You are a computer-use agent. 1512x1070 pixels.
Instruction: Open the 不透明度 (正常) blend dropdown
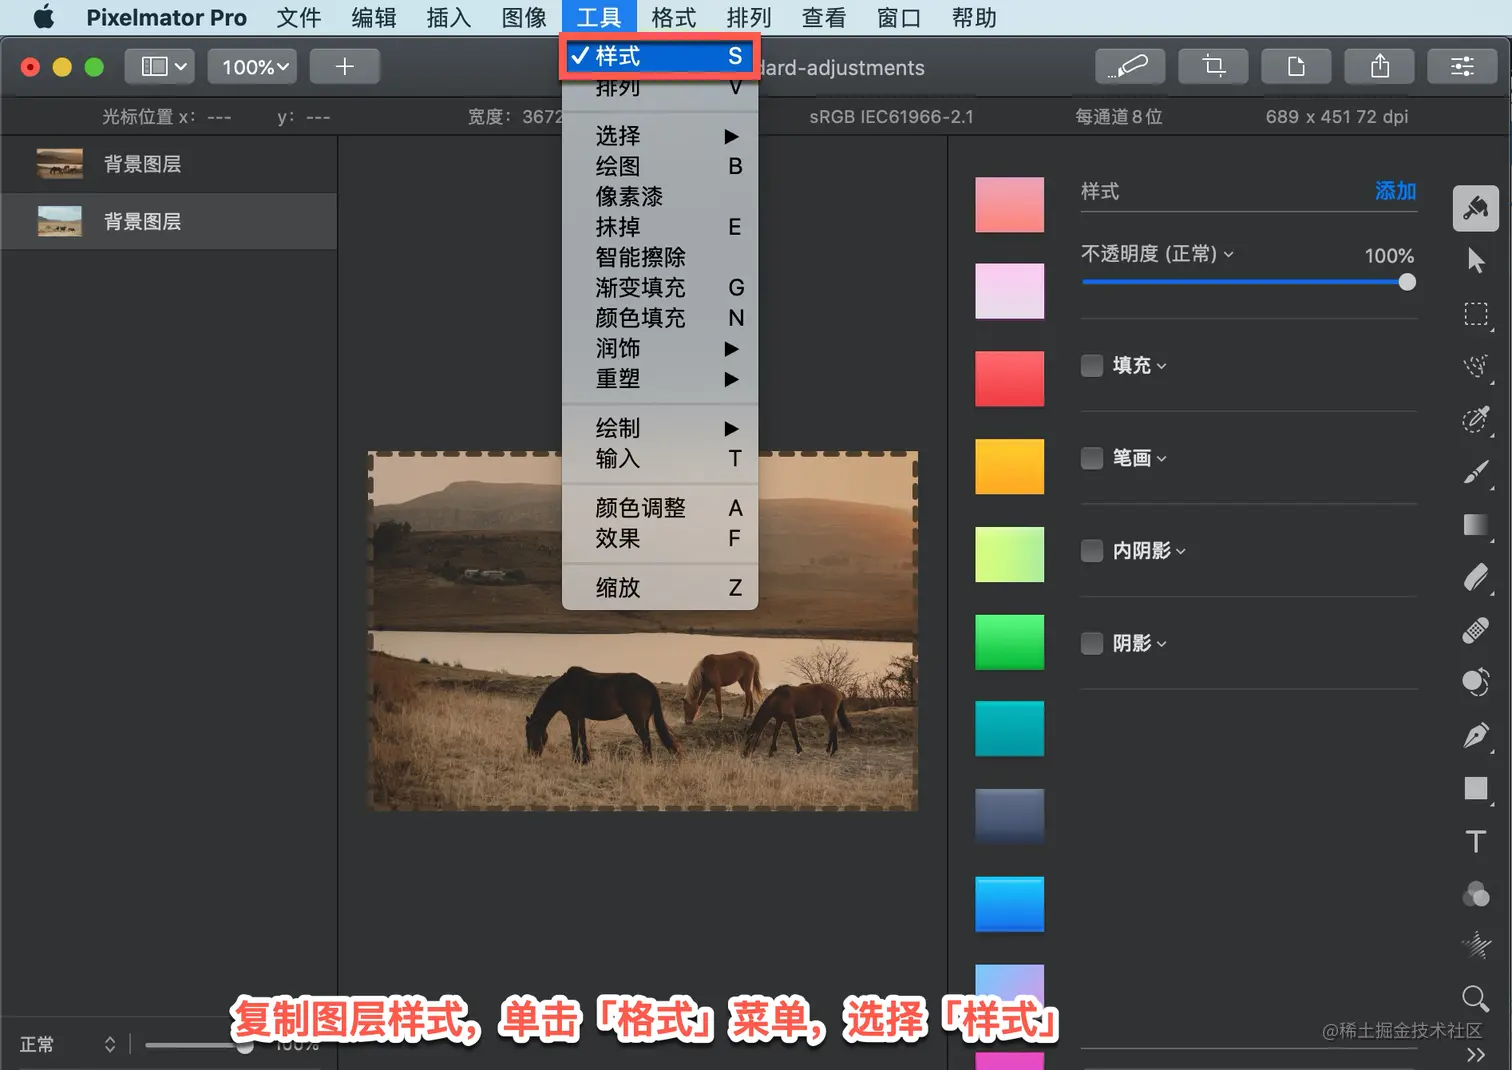pyautogui.click(x=1157, y=254)
